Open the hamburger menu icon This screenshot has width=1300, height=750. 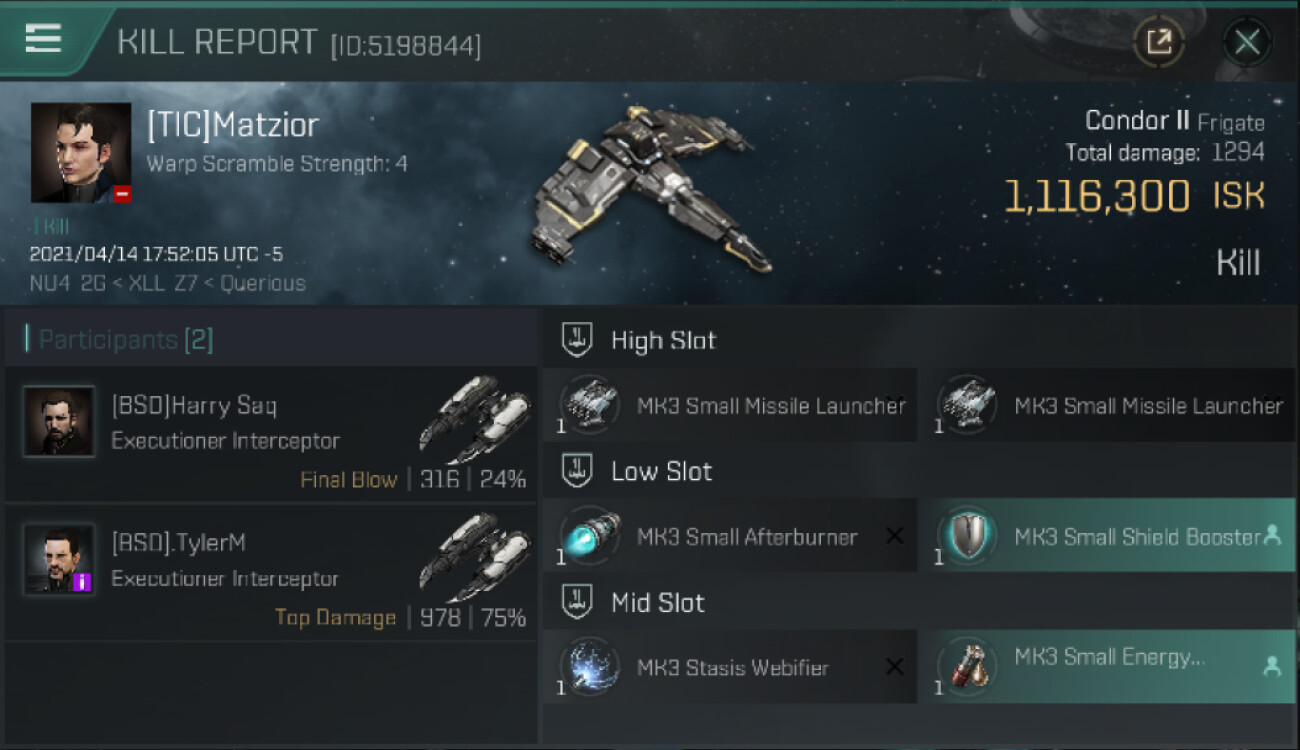coord(43,39)
